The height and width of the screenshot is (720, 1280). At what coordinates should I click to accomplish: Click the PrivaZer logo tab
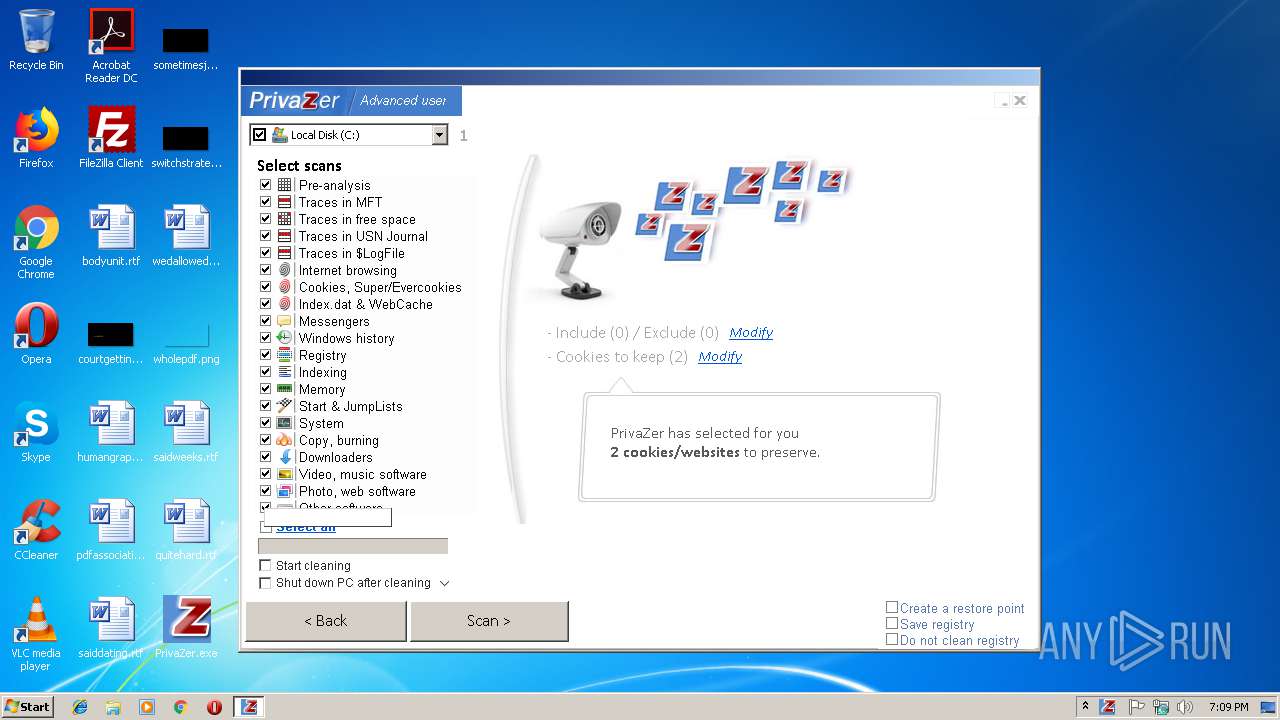tap(294, 100)
